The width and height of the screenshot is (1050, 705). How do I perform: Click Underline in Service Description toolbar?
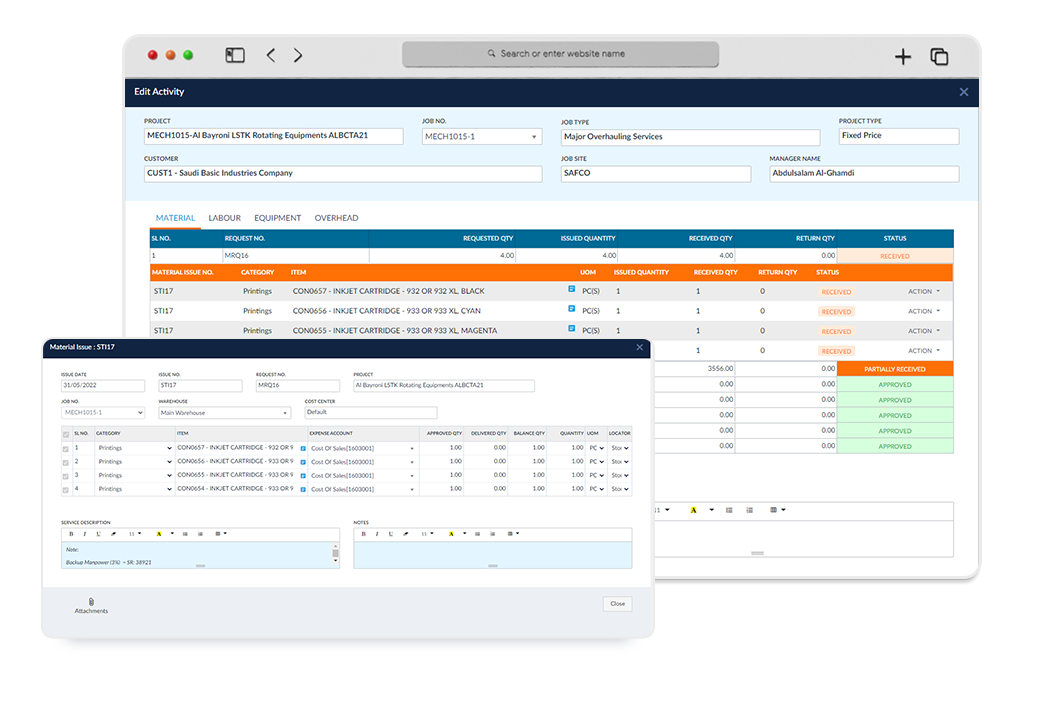coord(97,534)
